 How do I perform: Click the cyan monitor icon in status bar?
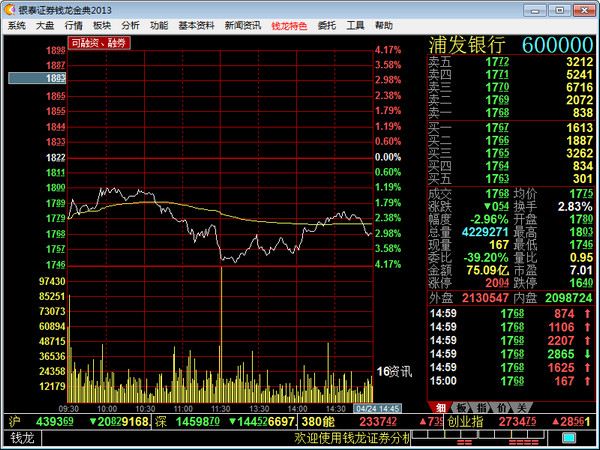pos(569,437)
